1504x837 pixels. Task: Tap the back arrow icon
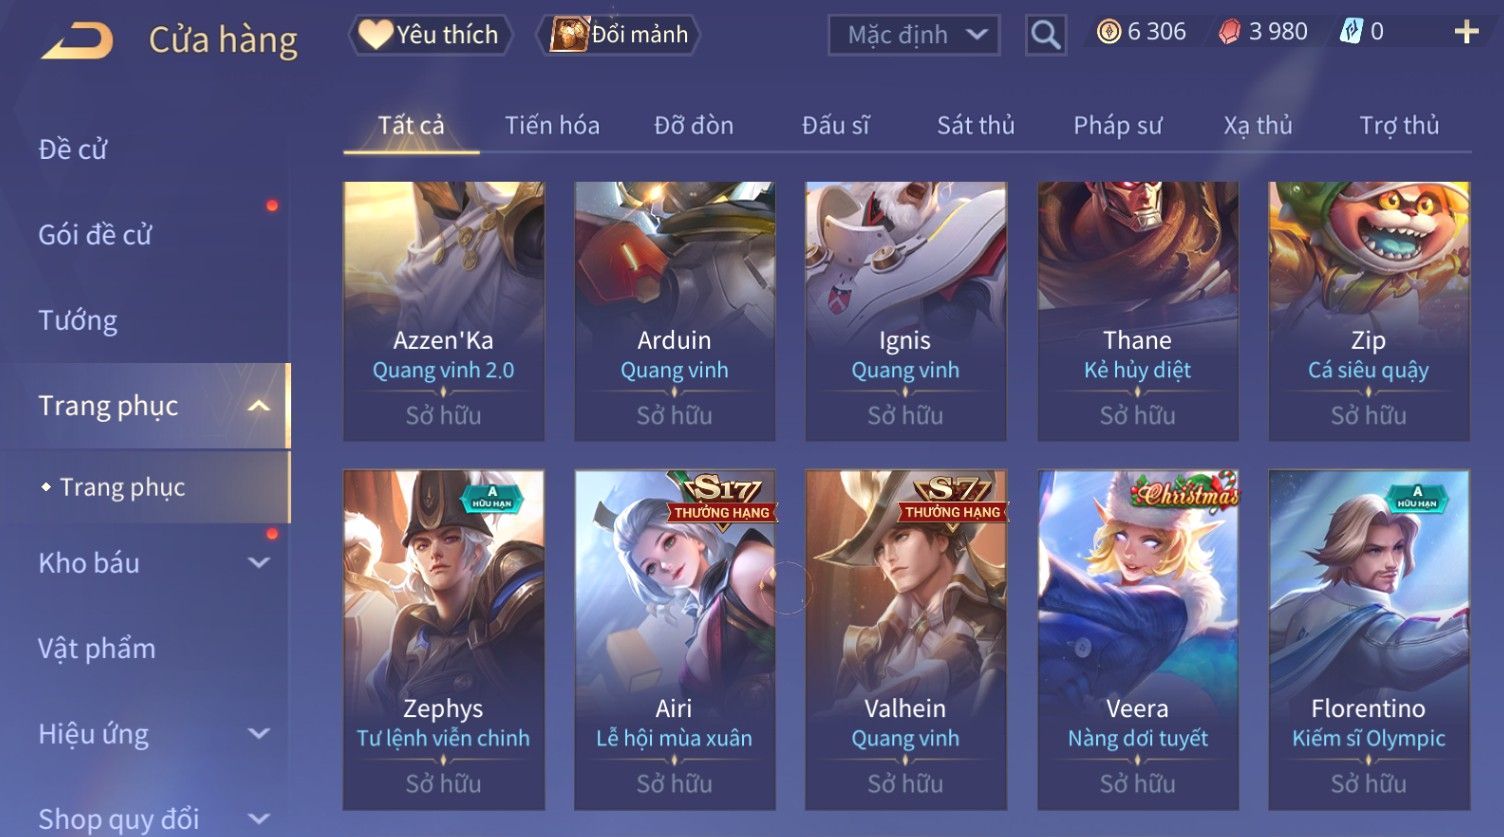point(78,41)
